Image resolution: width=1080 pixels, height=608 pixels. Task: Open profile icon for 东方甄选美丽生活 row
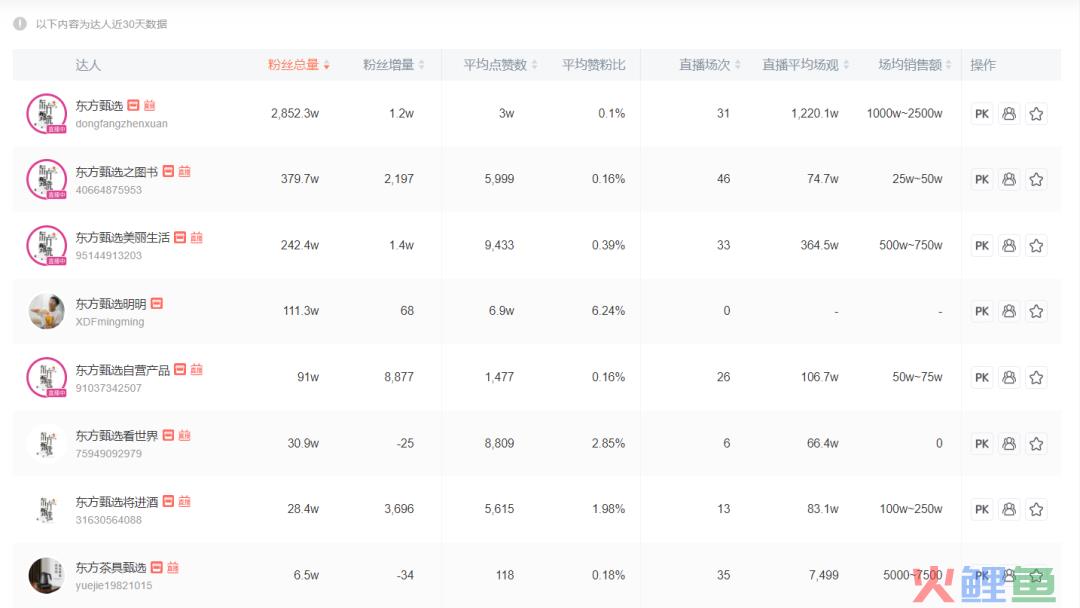tap(1009, 246)
